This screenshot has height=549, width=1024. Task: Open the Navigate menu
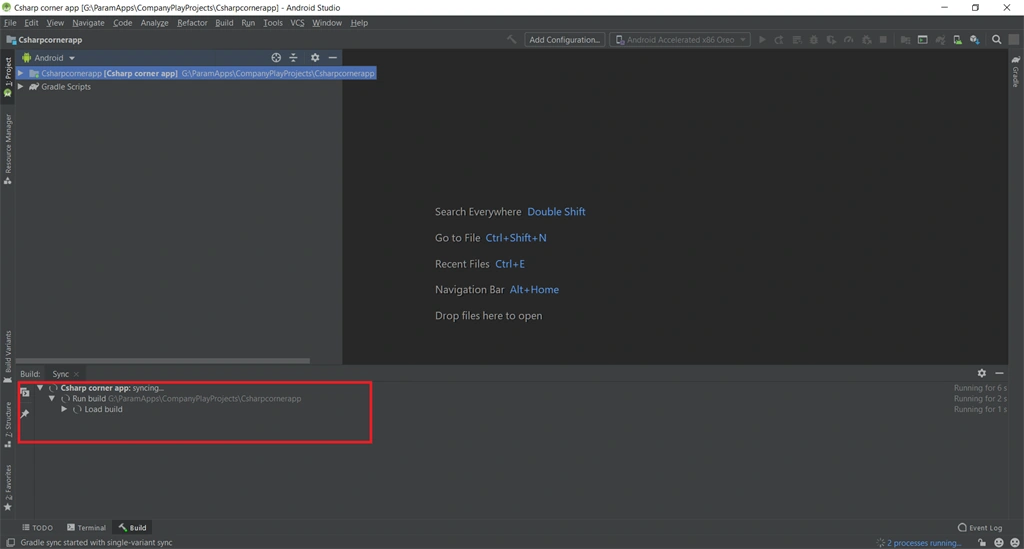[88, 23]
